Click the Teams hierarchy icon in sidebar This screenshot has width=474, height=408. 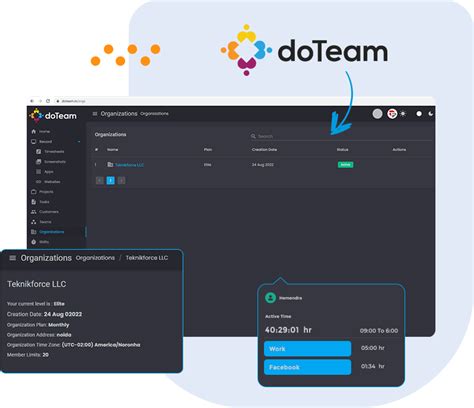coord(34,222)
